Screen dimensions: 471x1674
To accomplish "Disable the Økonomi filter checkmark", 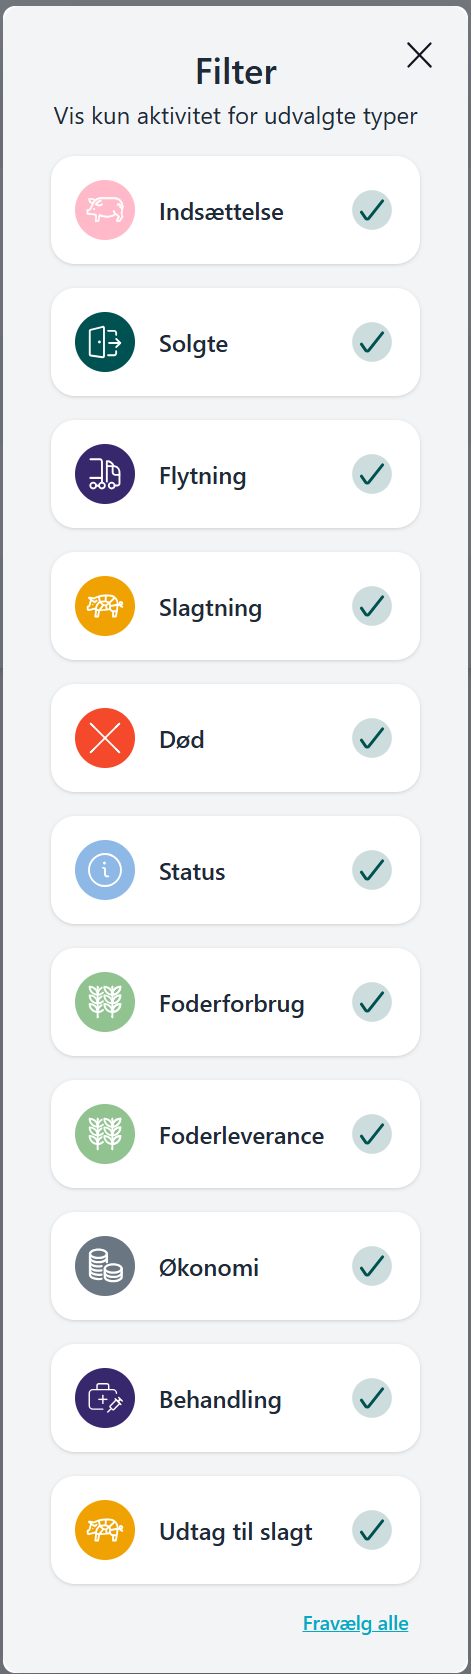I will tap(372, 1266).
